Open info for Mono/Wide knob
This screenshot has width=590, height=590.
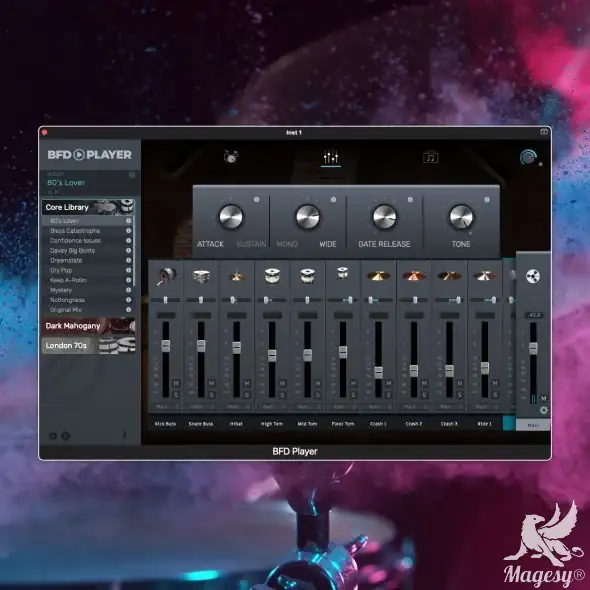click(x=333, y=200)
